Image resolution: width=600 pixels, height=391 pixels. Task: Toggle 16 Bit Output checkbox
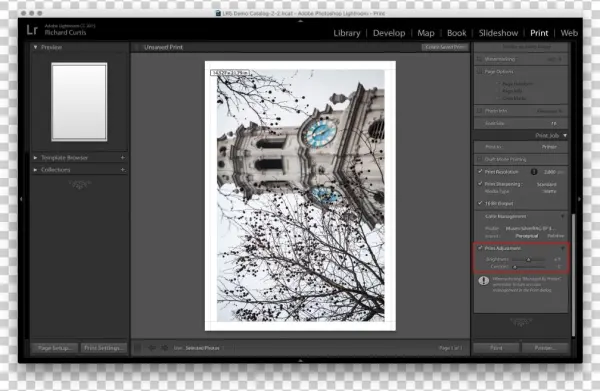click(480, 204)
